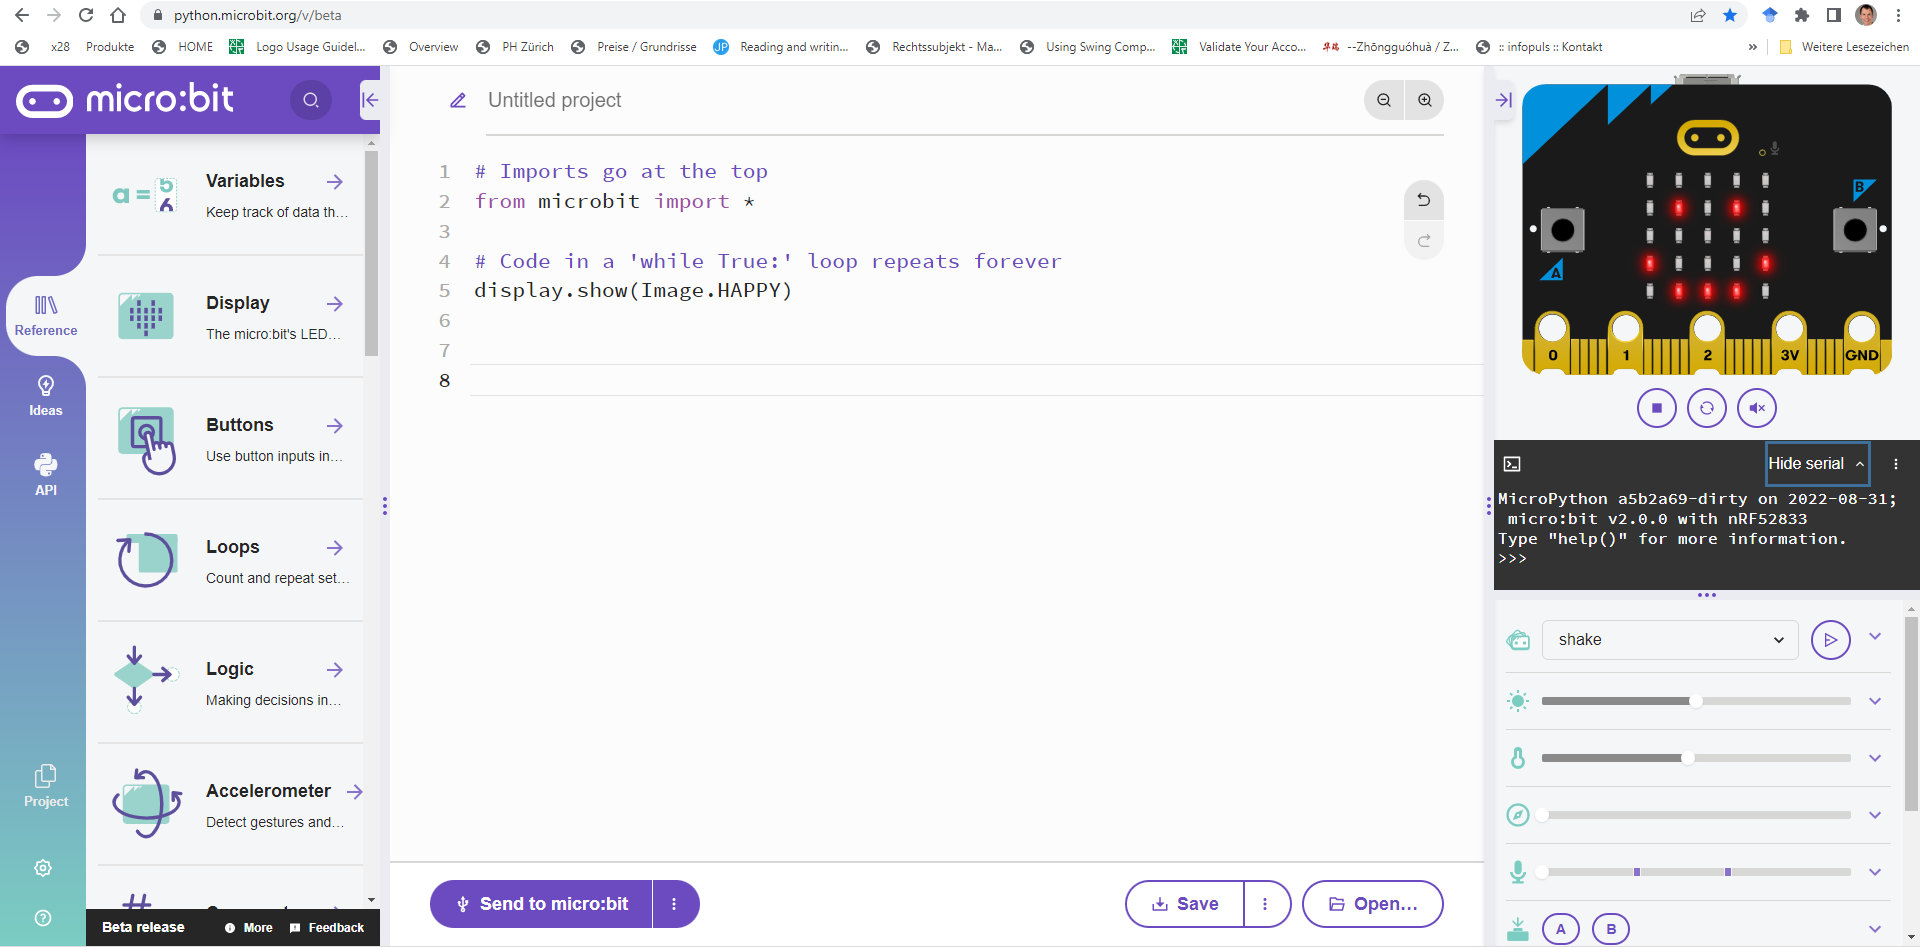Screen dimensions: 1920x947
Task: Hide the serial terminal panel
Action: [1816, 464]
